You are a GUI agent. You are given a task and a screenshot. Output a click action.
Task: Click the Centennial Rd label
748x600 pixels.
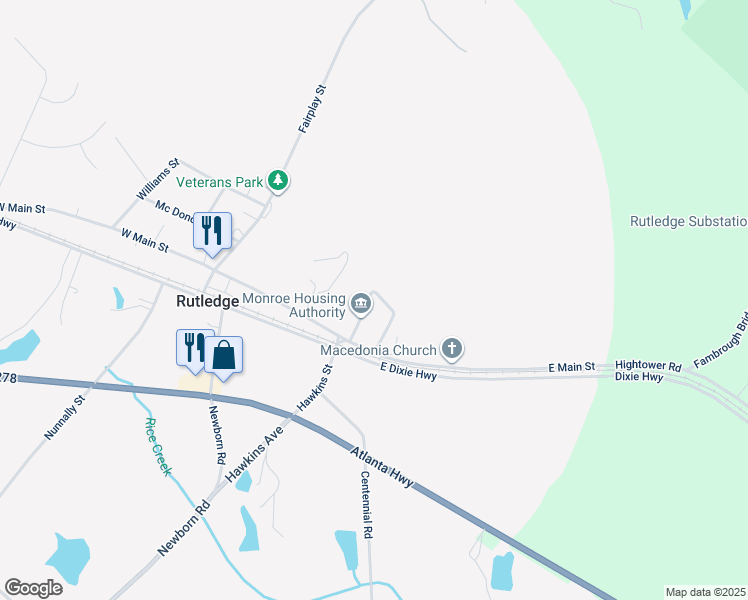366,505
